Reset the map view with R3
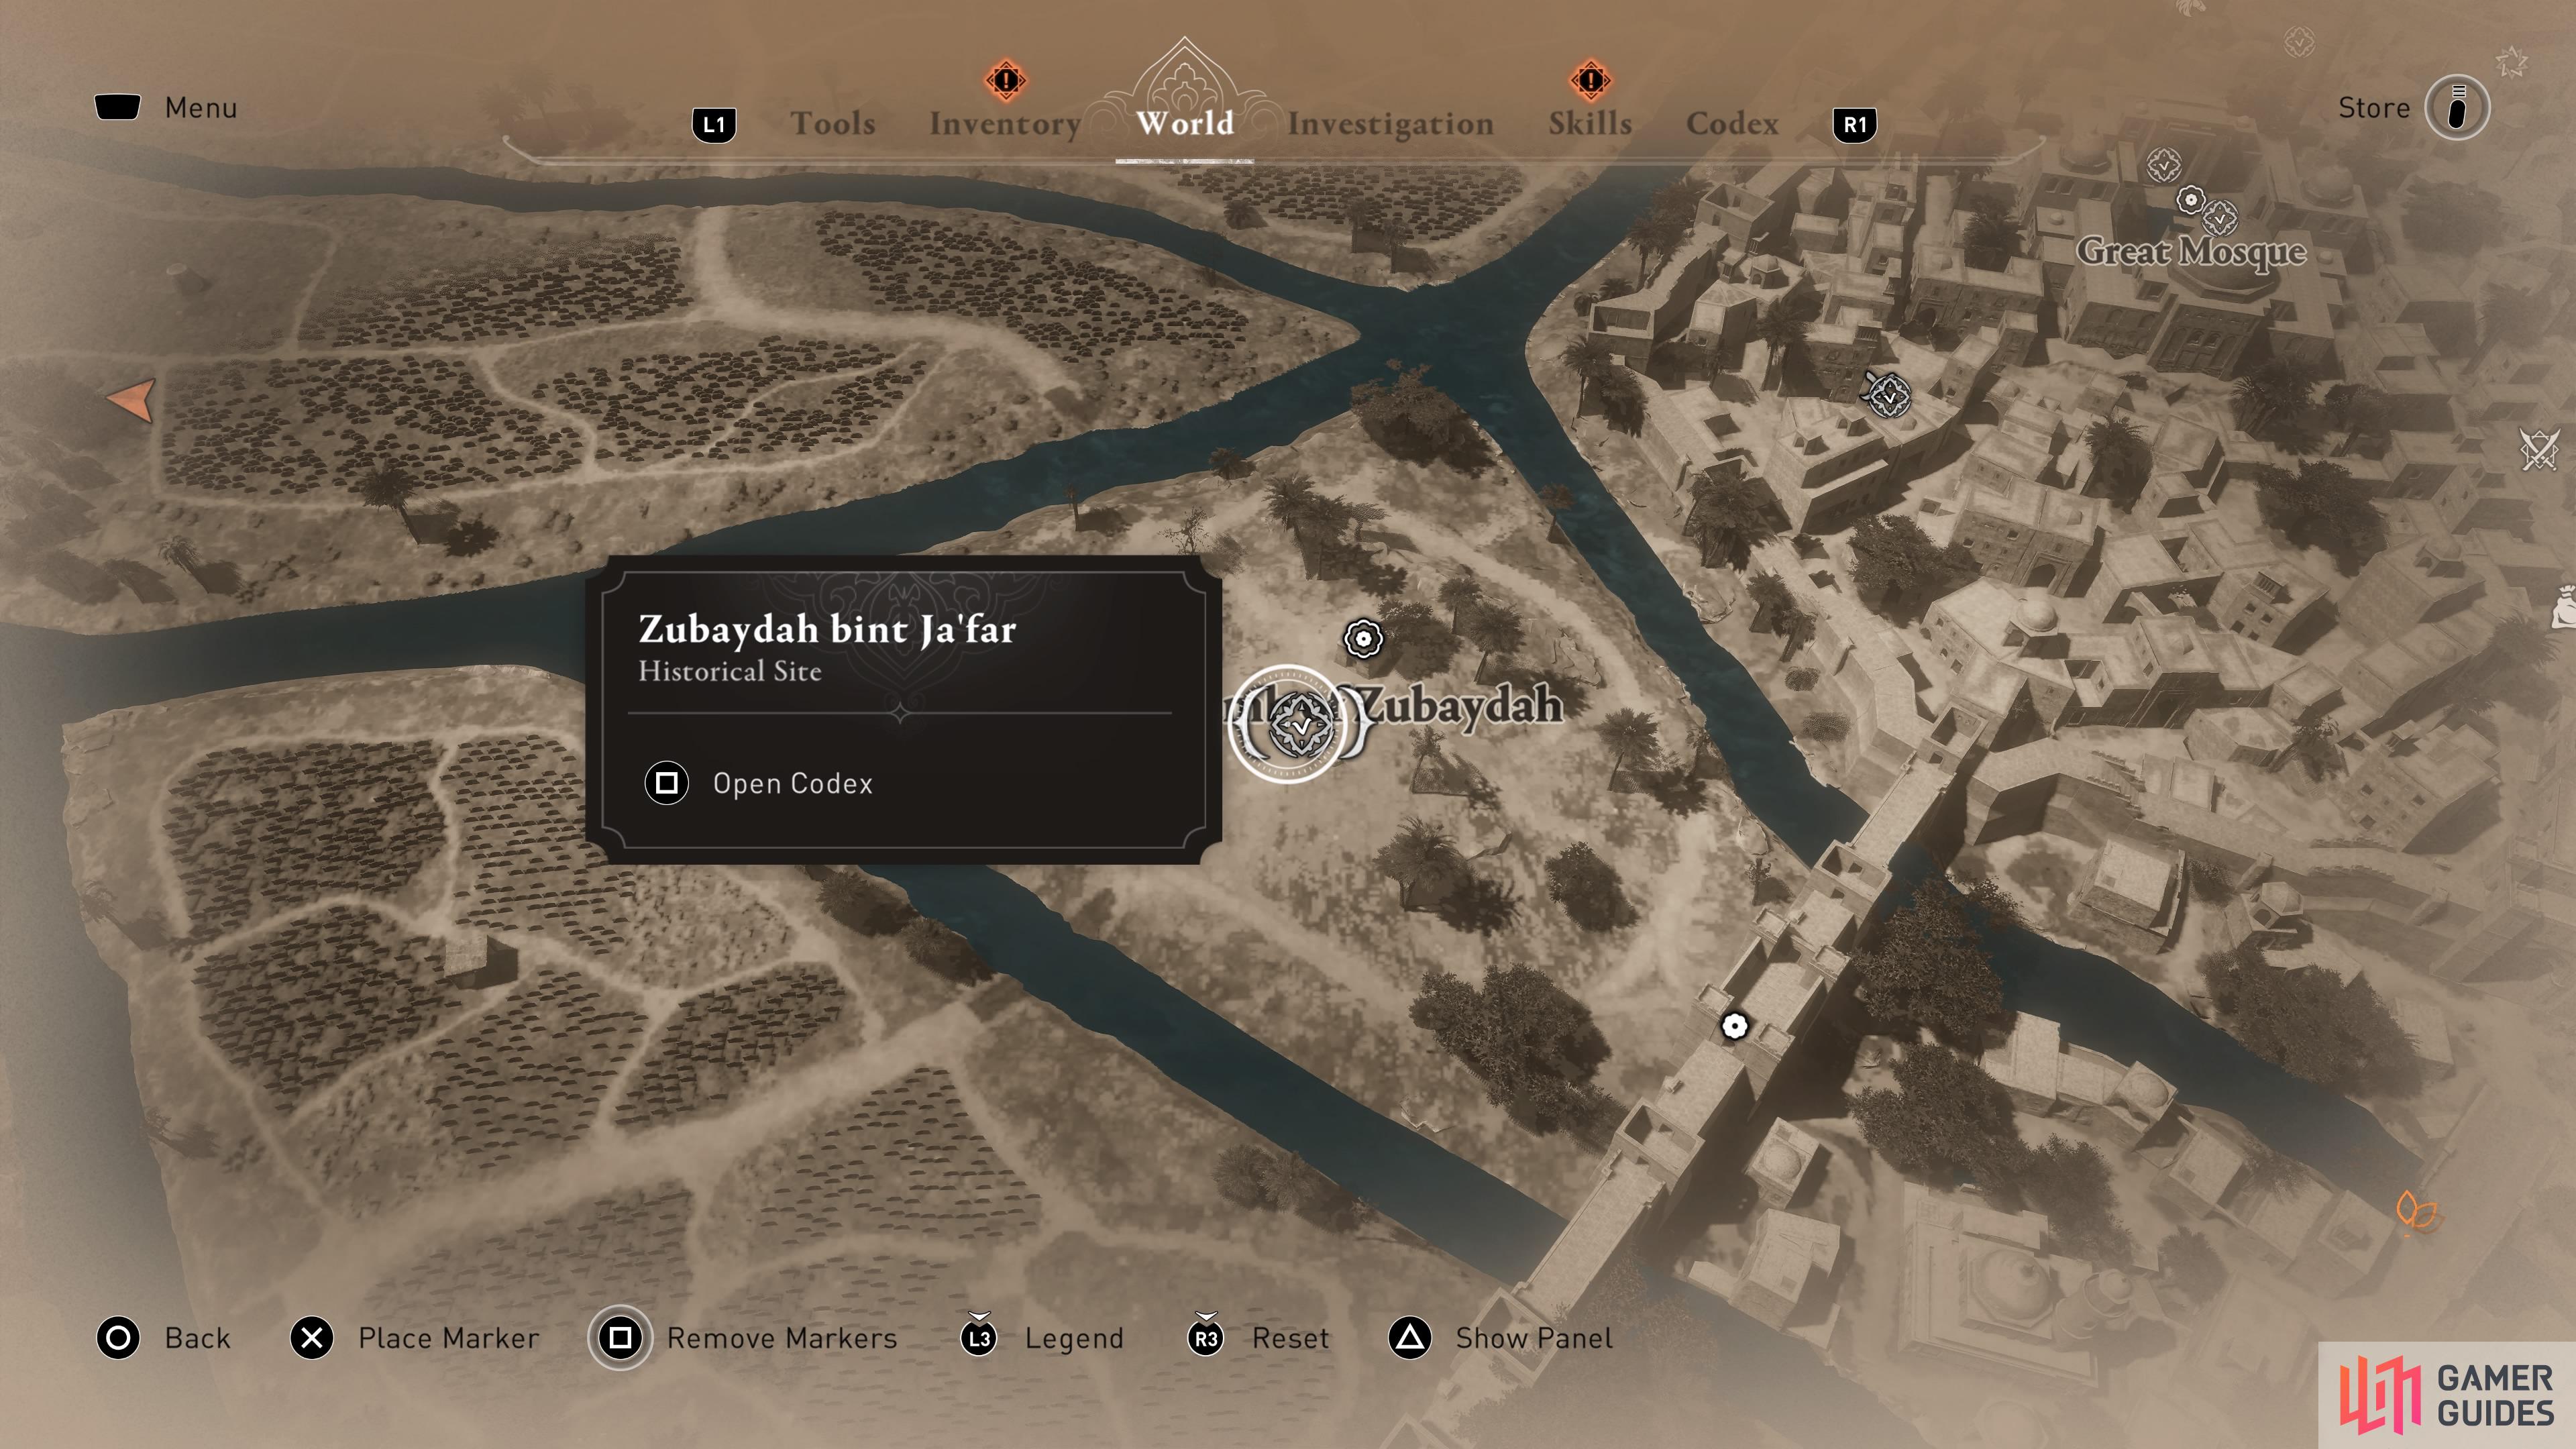Viewport: 2576px width, 1449px height. tap(1258, 1338)
